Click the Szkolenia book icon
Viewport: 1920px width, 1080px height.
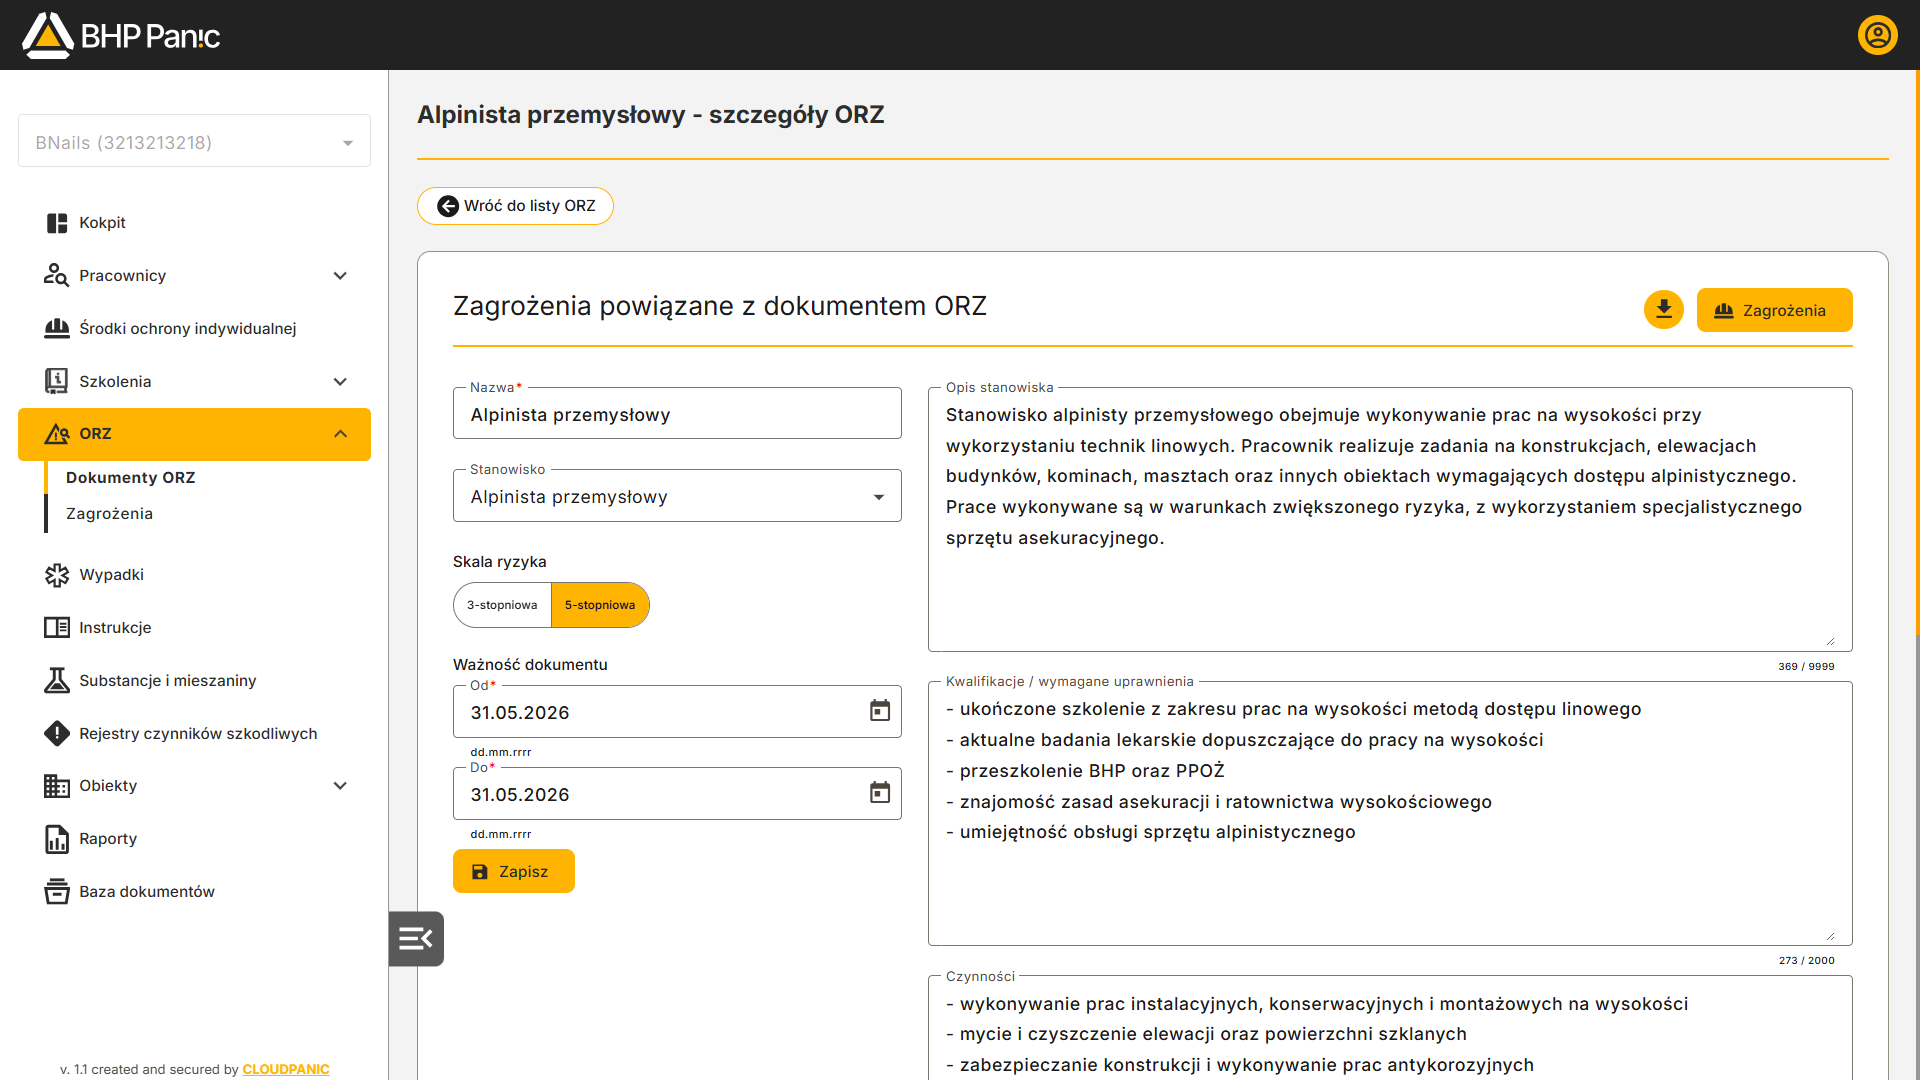tap(57, 381)
